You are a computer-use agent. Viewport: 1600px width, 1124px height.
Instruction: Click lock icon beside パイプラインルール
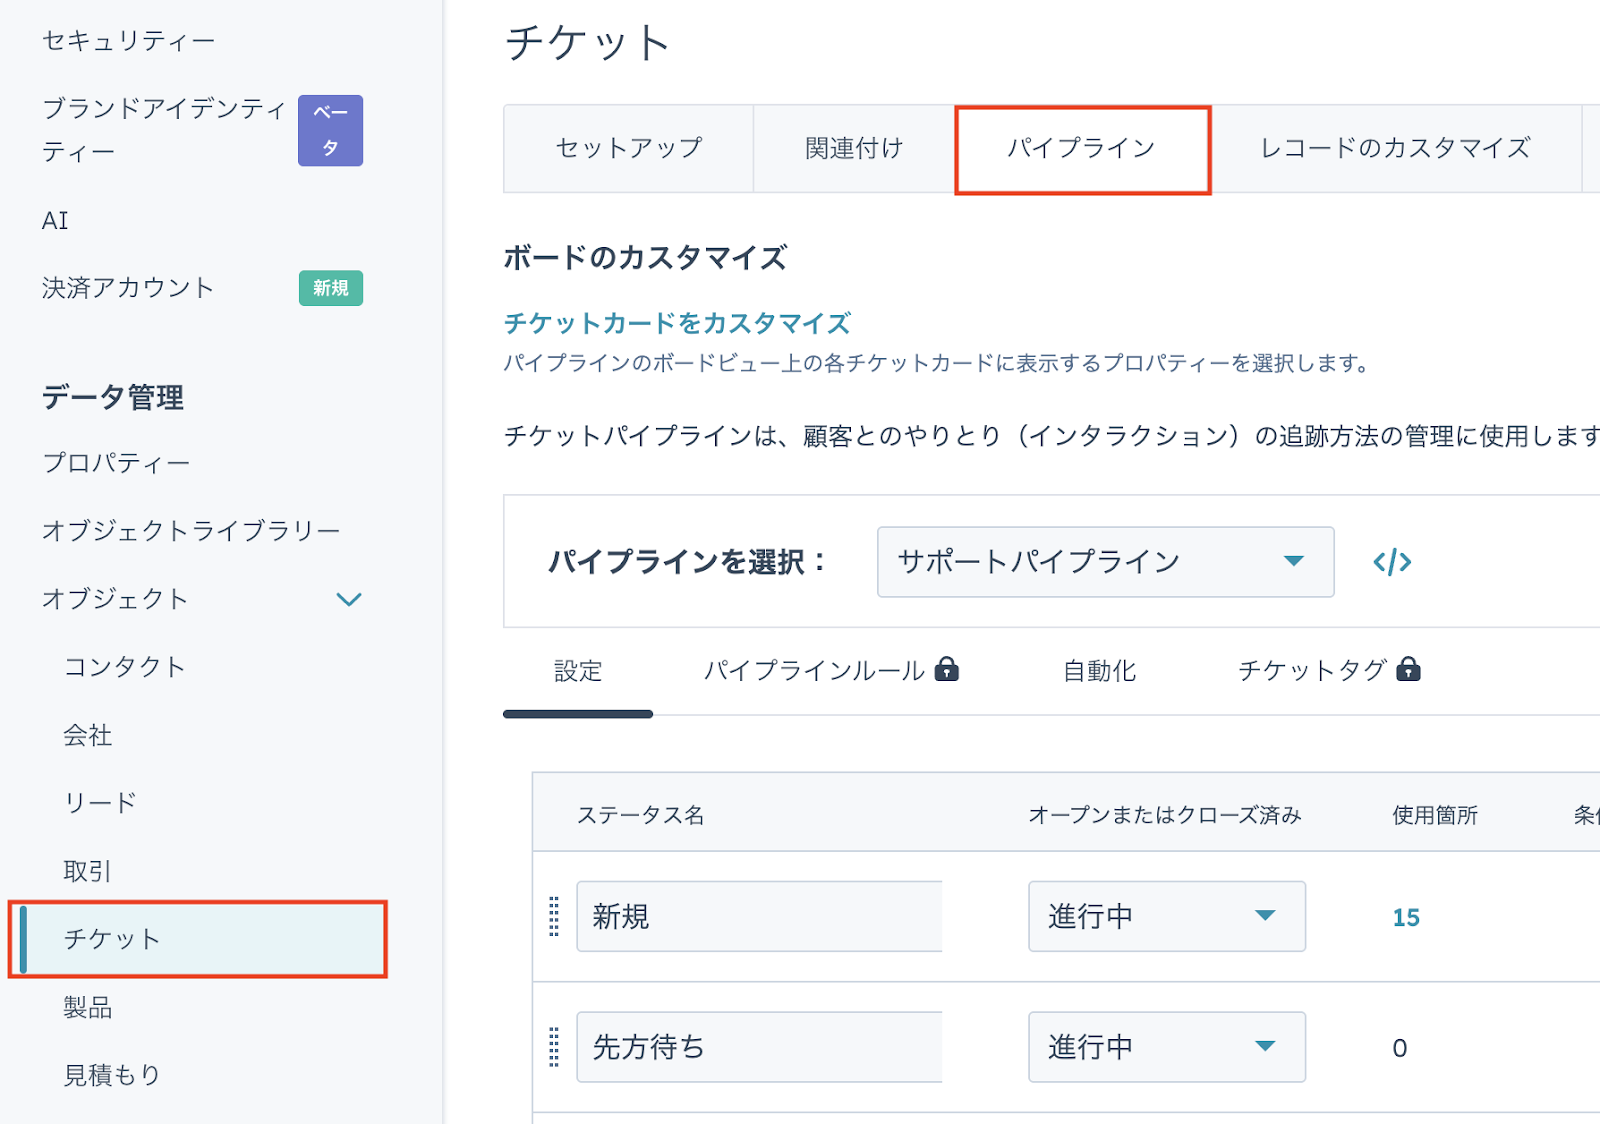tap(946, 669)
